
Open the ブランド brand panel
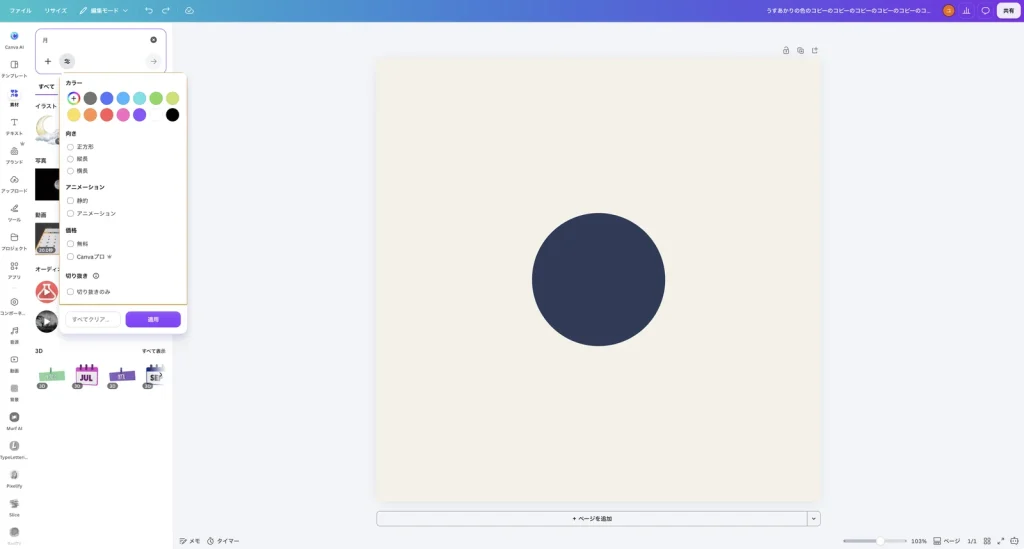(14, 155)
